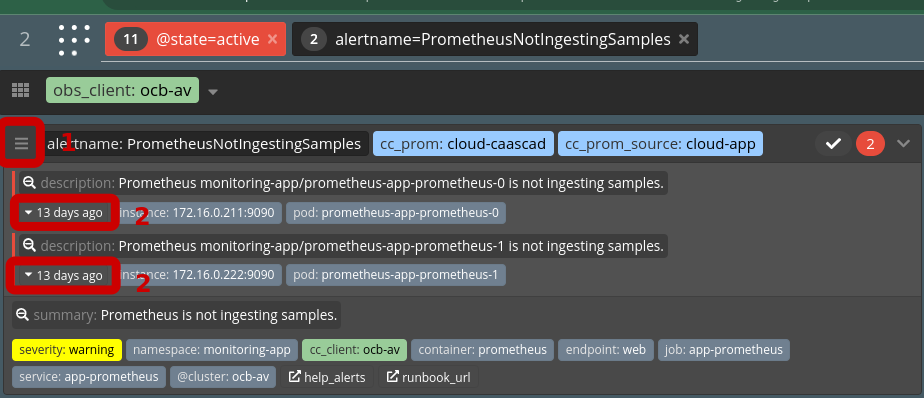Click job: app-prometheus label
This screenshot has height=398, width=924.
(x=724, y=350)
